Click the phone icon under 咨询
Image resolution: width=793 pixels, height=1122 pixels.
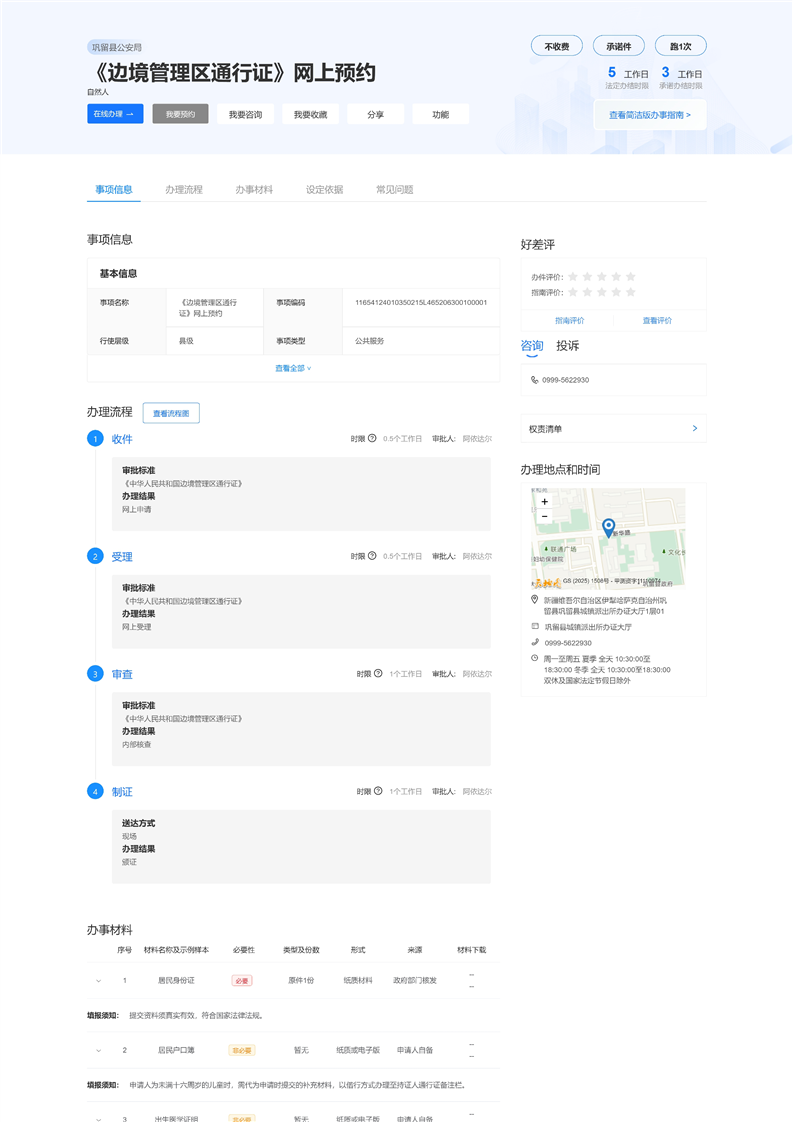[535, 380]
